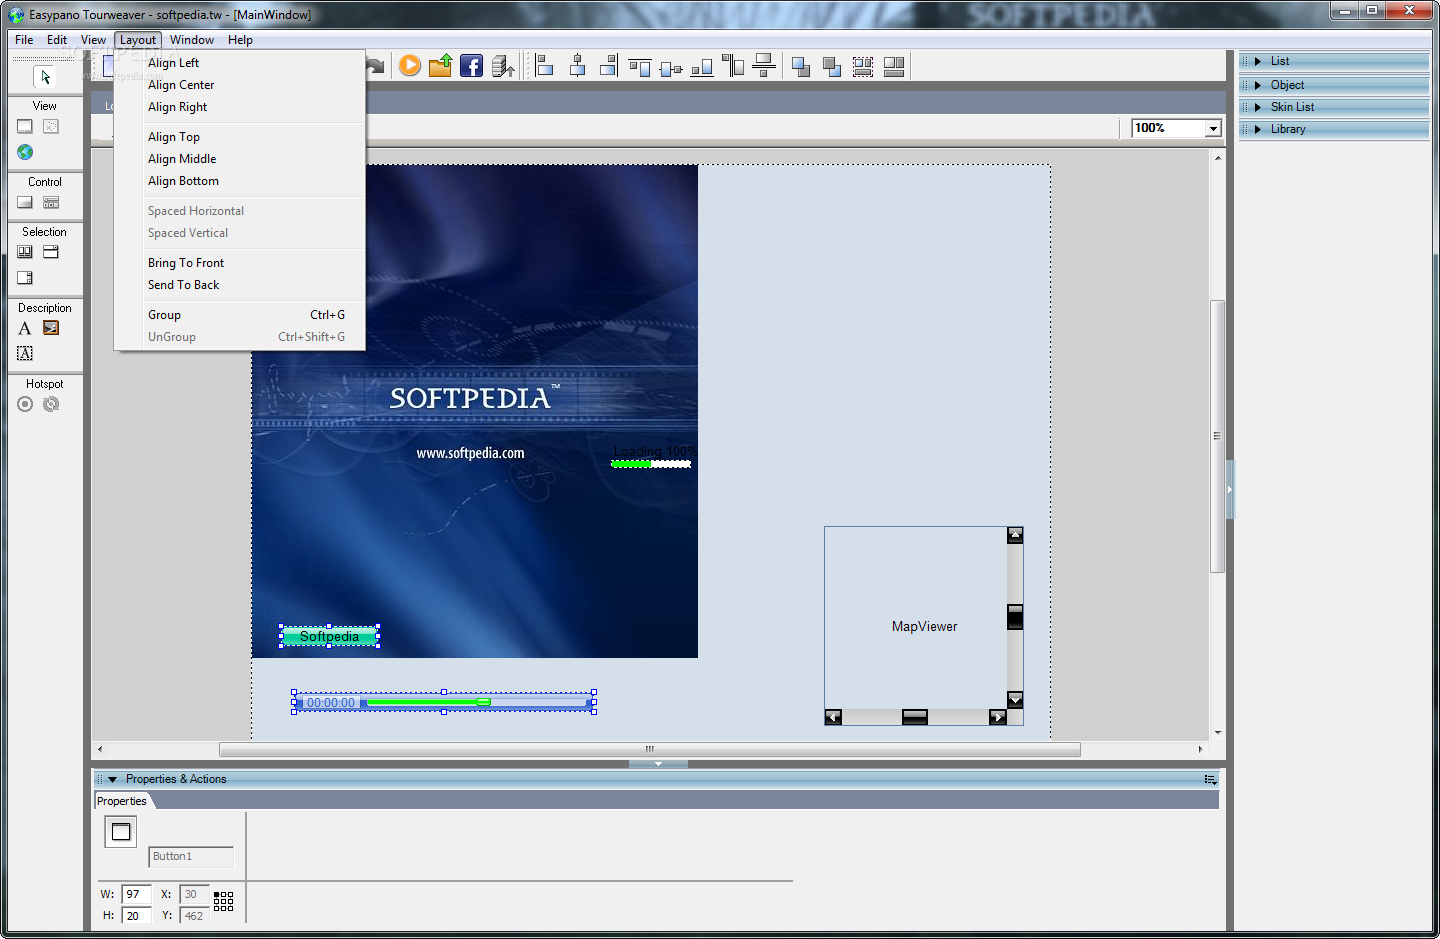Add a scene viewer from View tools
The image size is (1440, 939).
tap(25, 127)
